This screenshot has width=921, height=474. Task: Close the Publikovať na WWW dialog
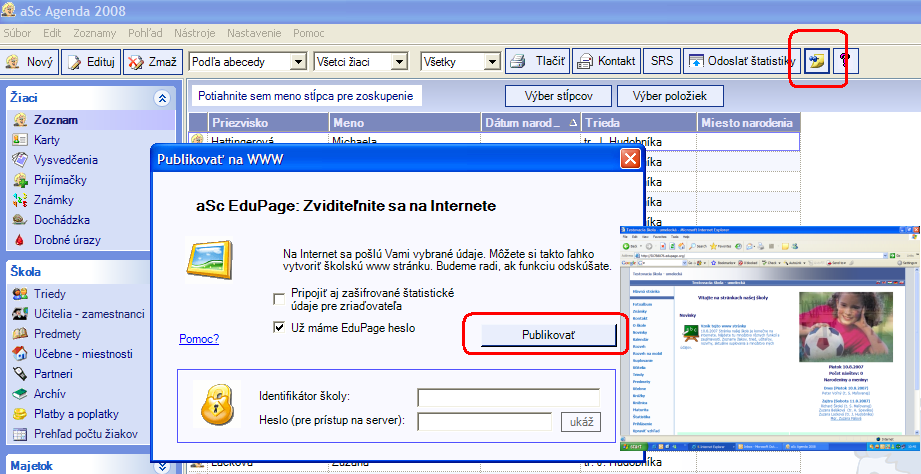630,159
